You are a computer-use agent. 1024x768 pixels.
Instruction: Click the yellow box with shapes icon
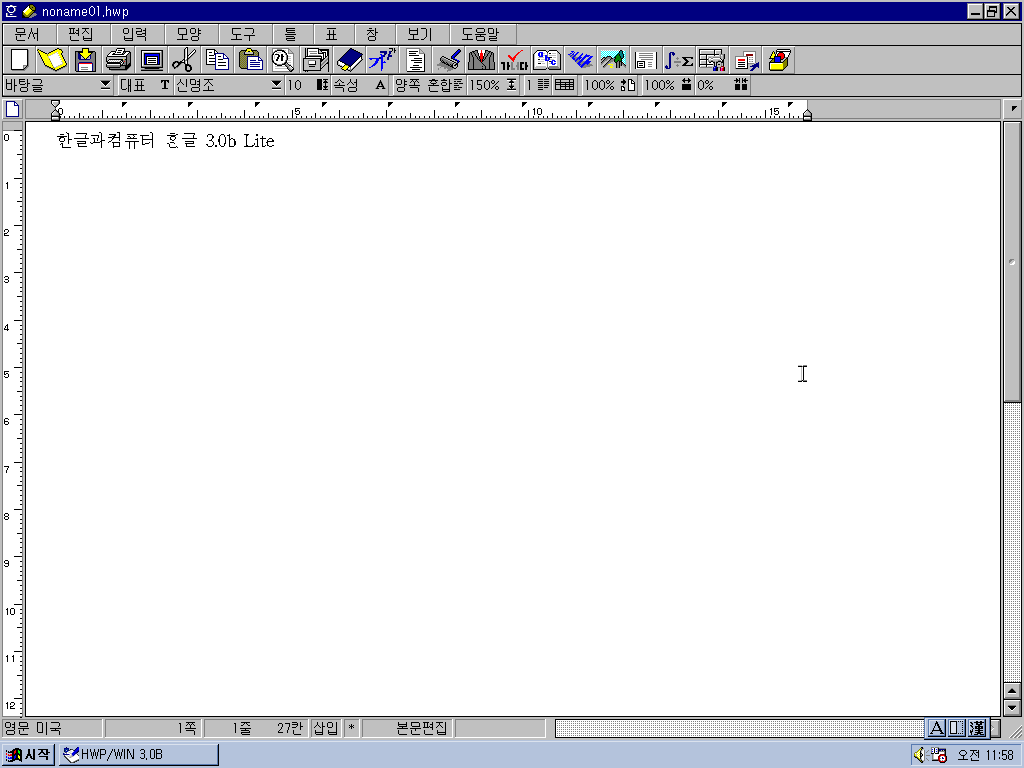click(x=779, y=60)
